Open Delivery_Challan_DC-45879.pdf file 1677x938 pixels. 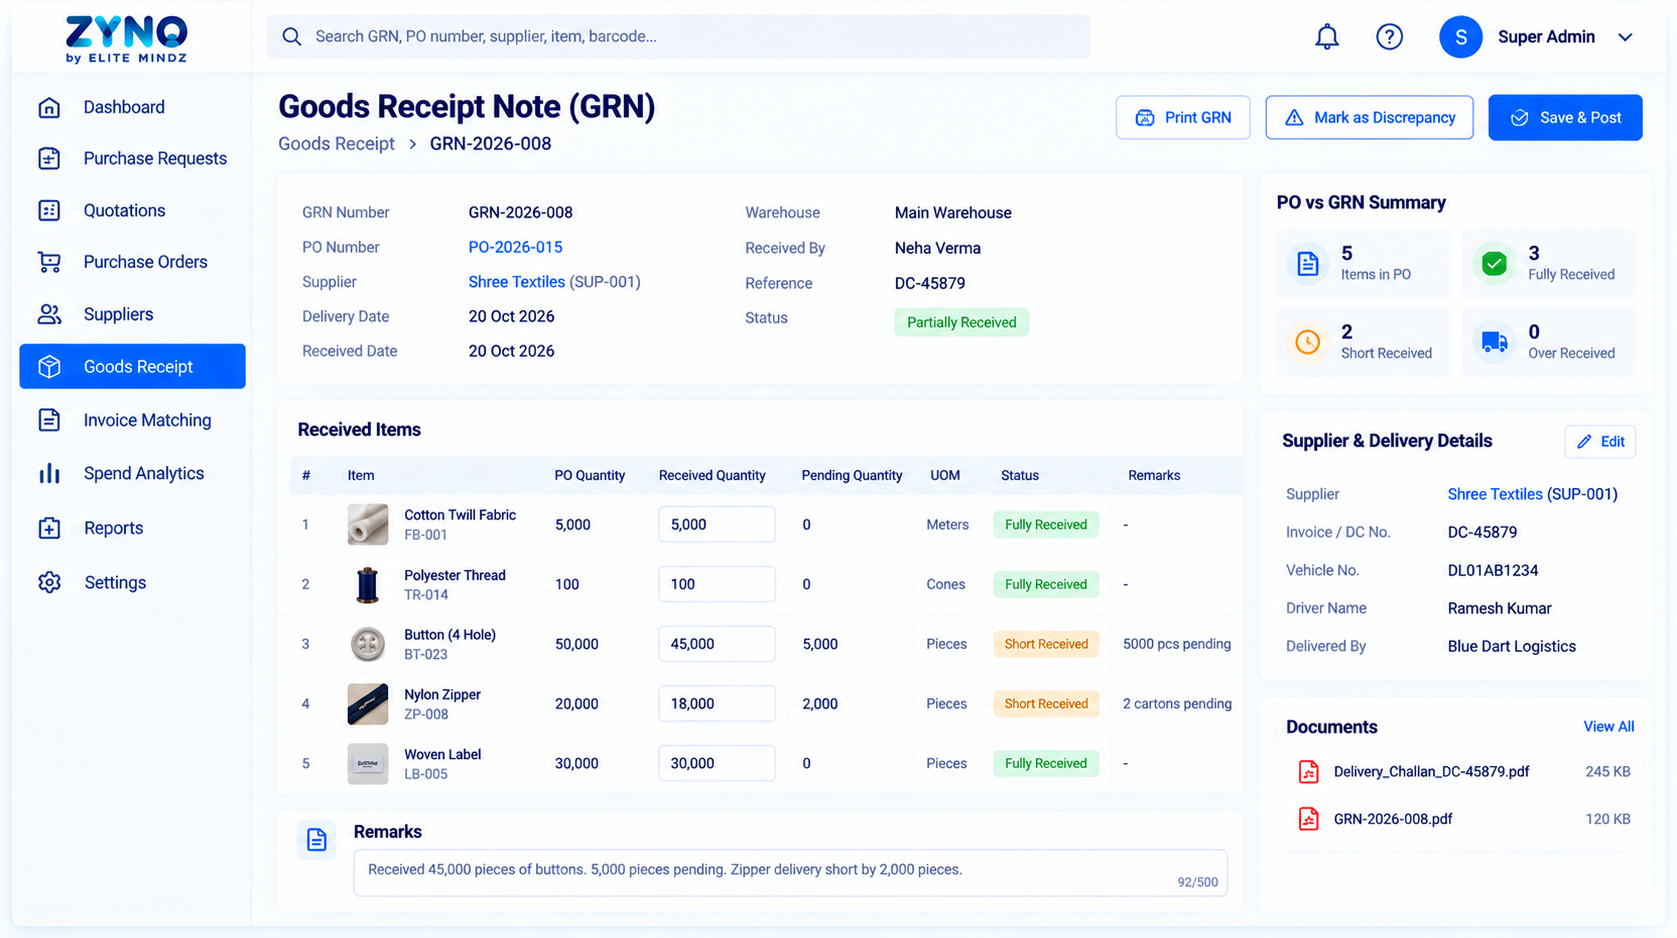point(1431,771)
